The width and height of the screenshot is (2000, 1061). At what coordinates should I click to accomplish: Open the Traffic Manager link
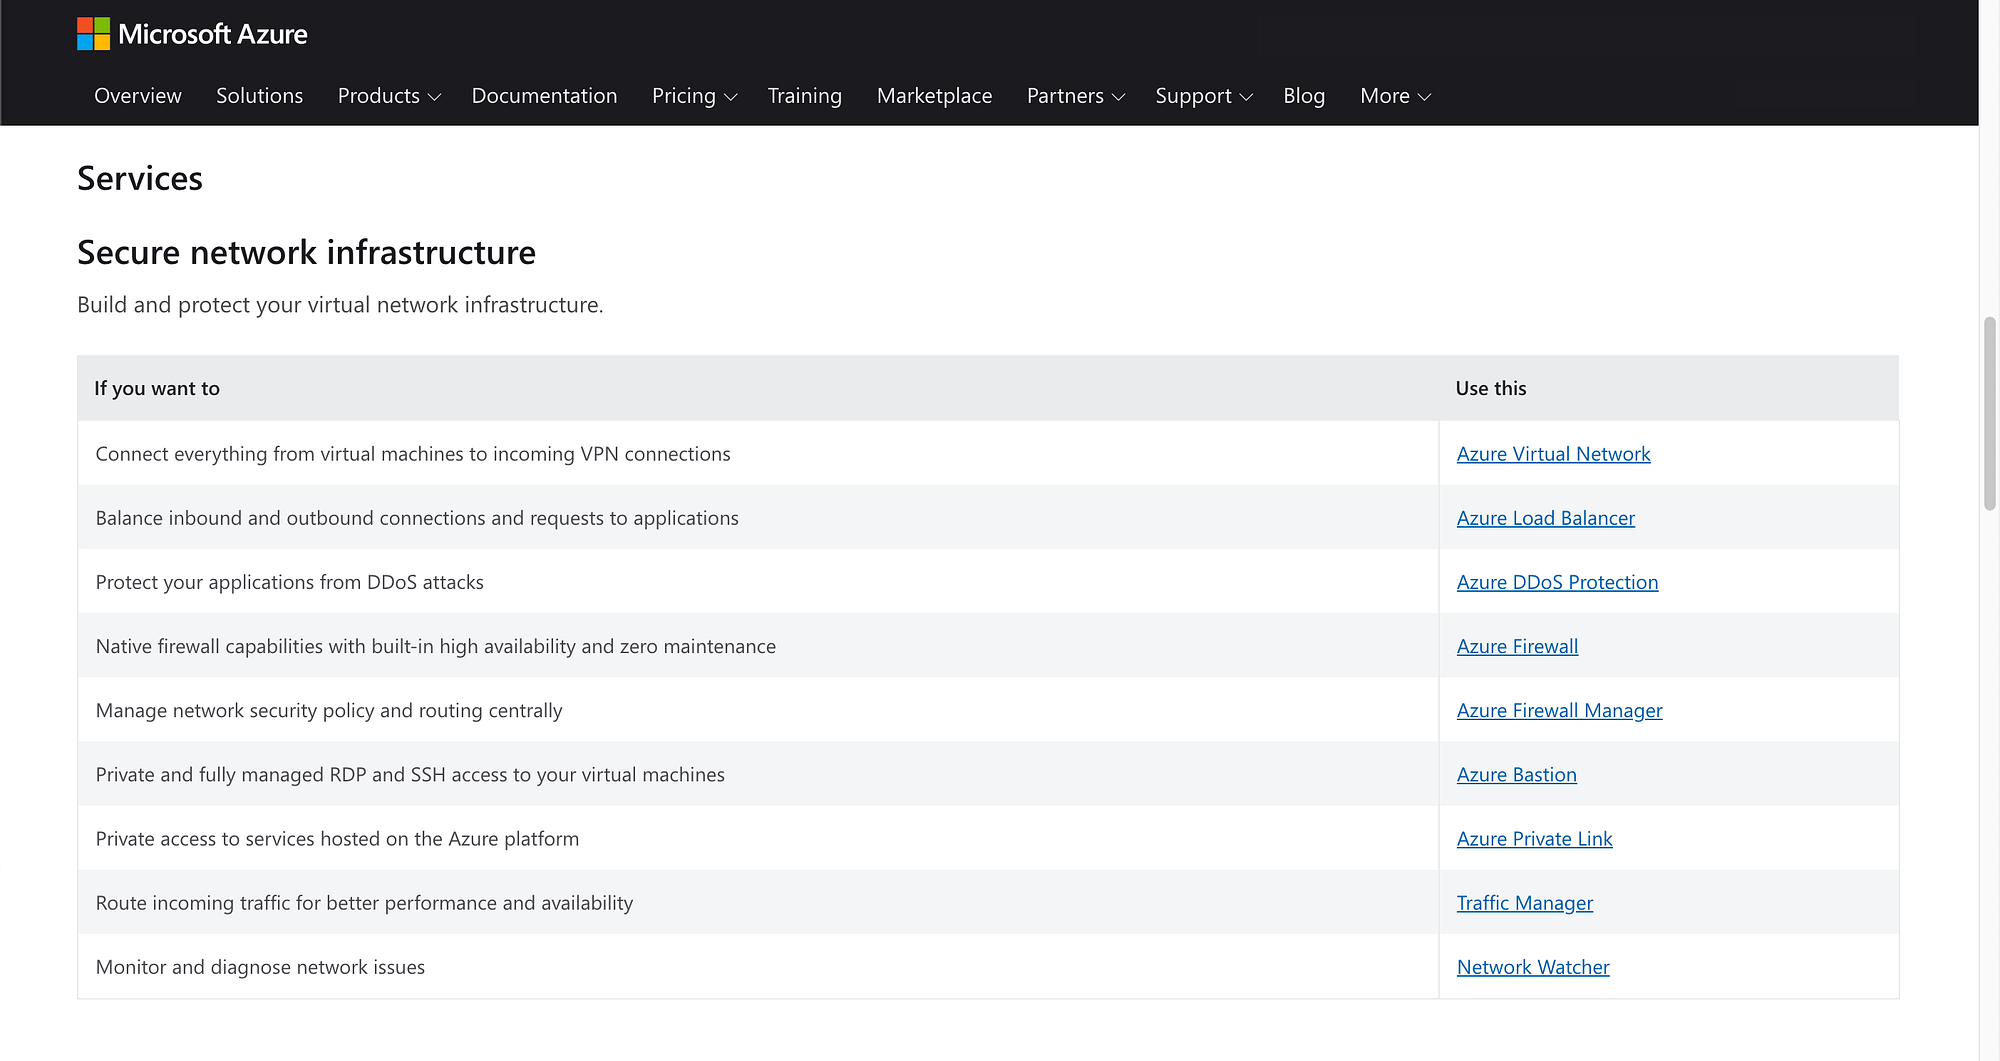(x=1524, y=902)
